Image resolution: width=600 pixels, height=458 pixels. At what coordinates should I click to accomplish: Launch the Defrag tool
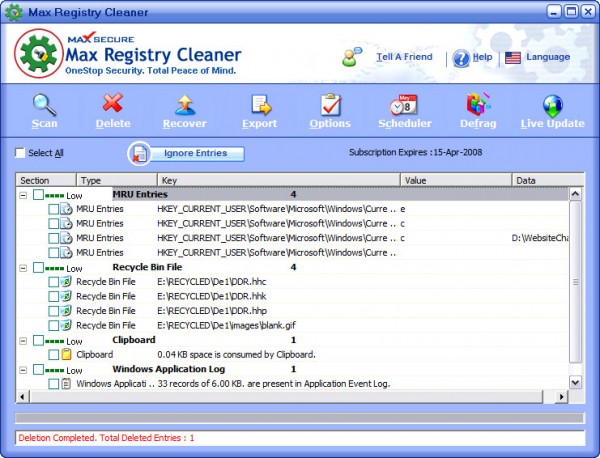tap(478, 105)
